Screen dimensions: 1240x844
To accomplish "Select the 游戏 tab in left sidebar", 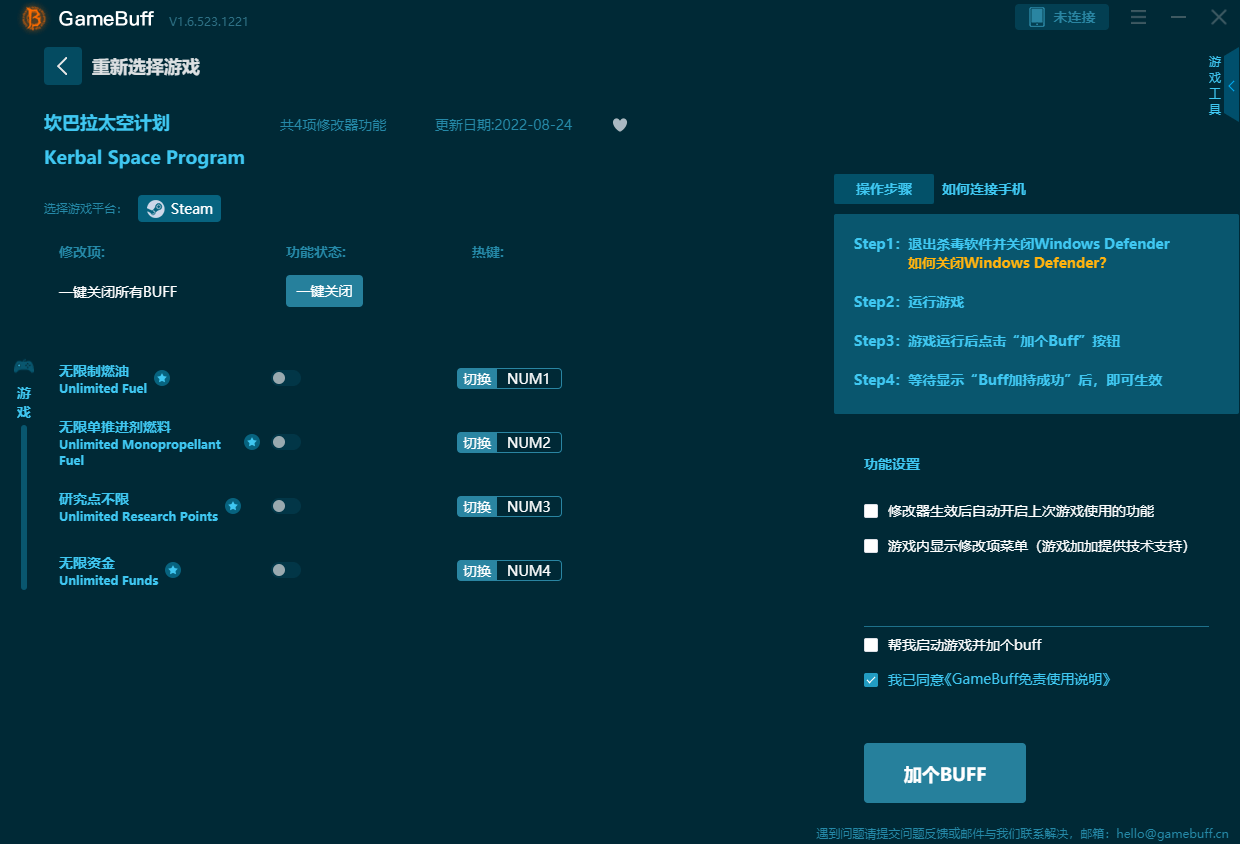I will (x=24, y=403).
